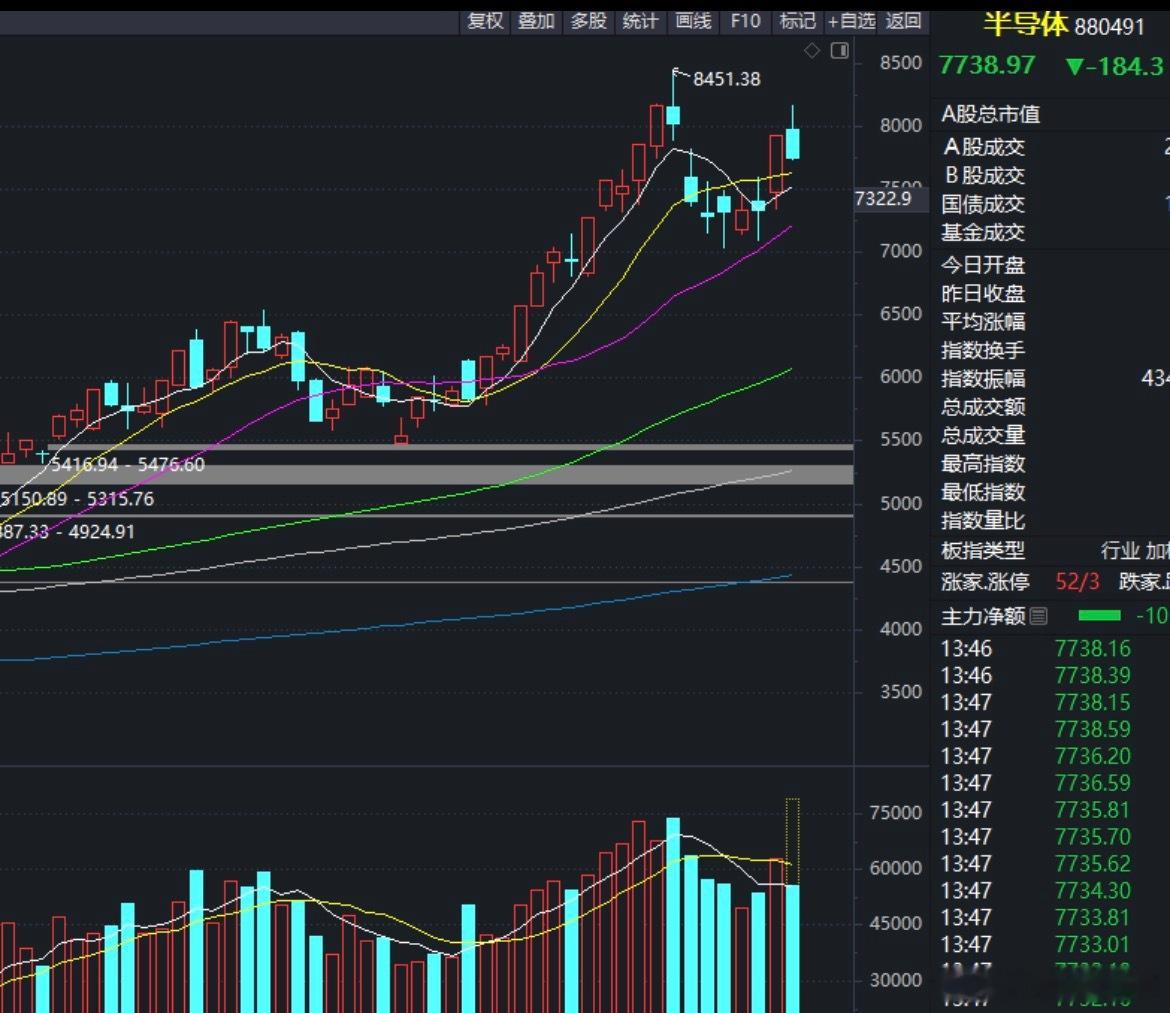
Task: Click the 指数量比 label
Action: (983, 520)
